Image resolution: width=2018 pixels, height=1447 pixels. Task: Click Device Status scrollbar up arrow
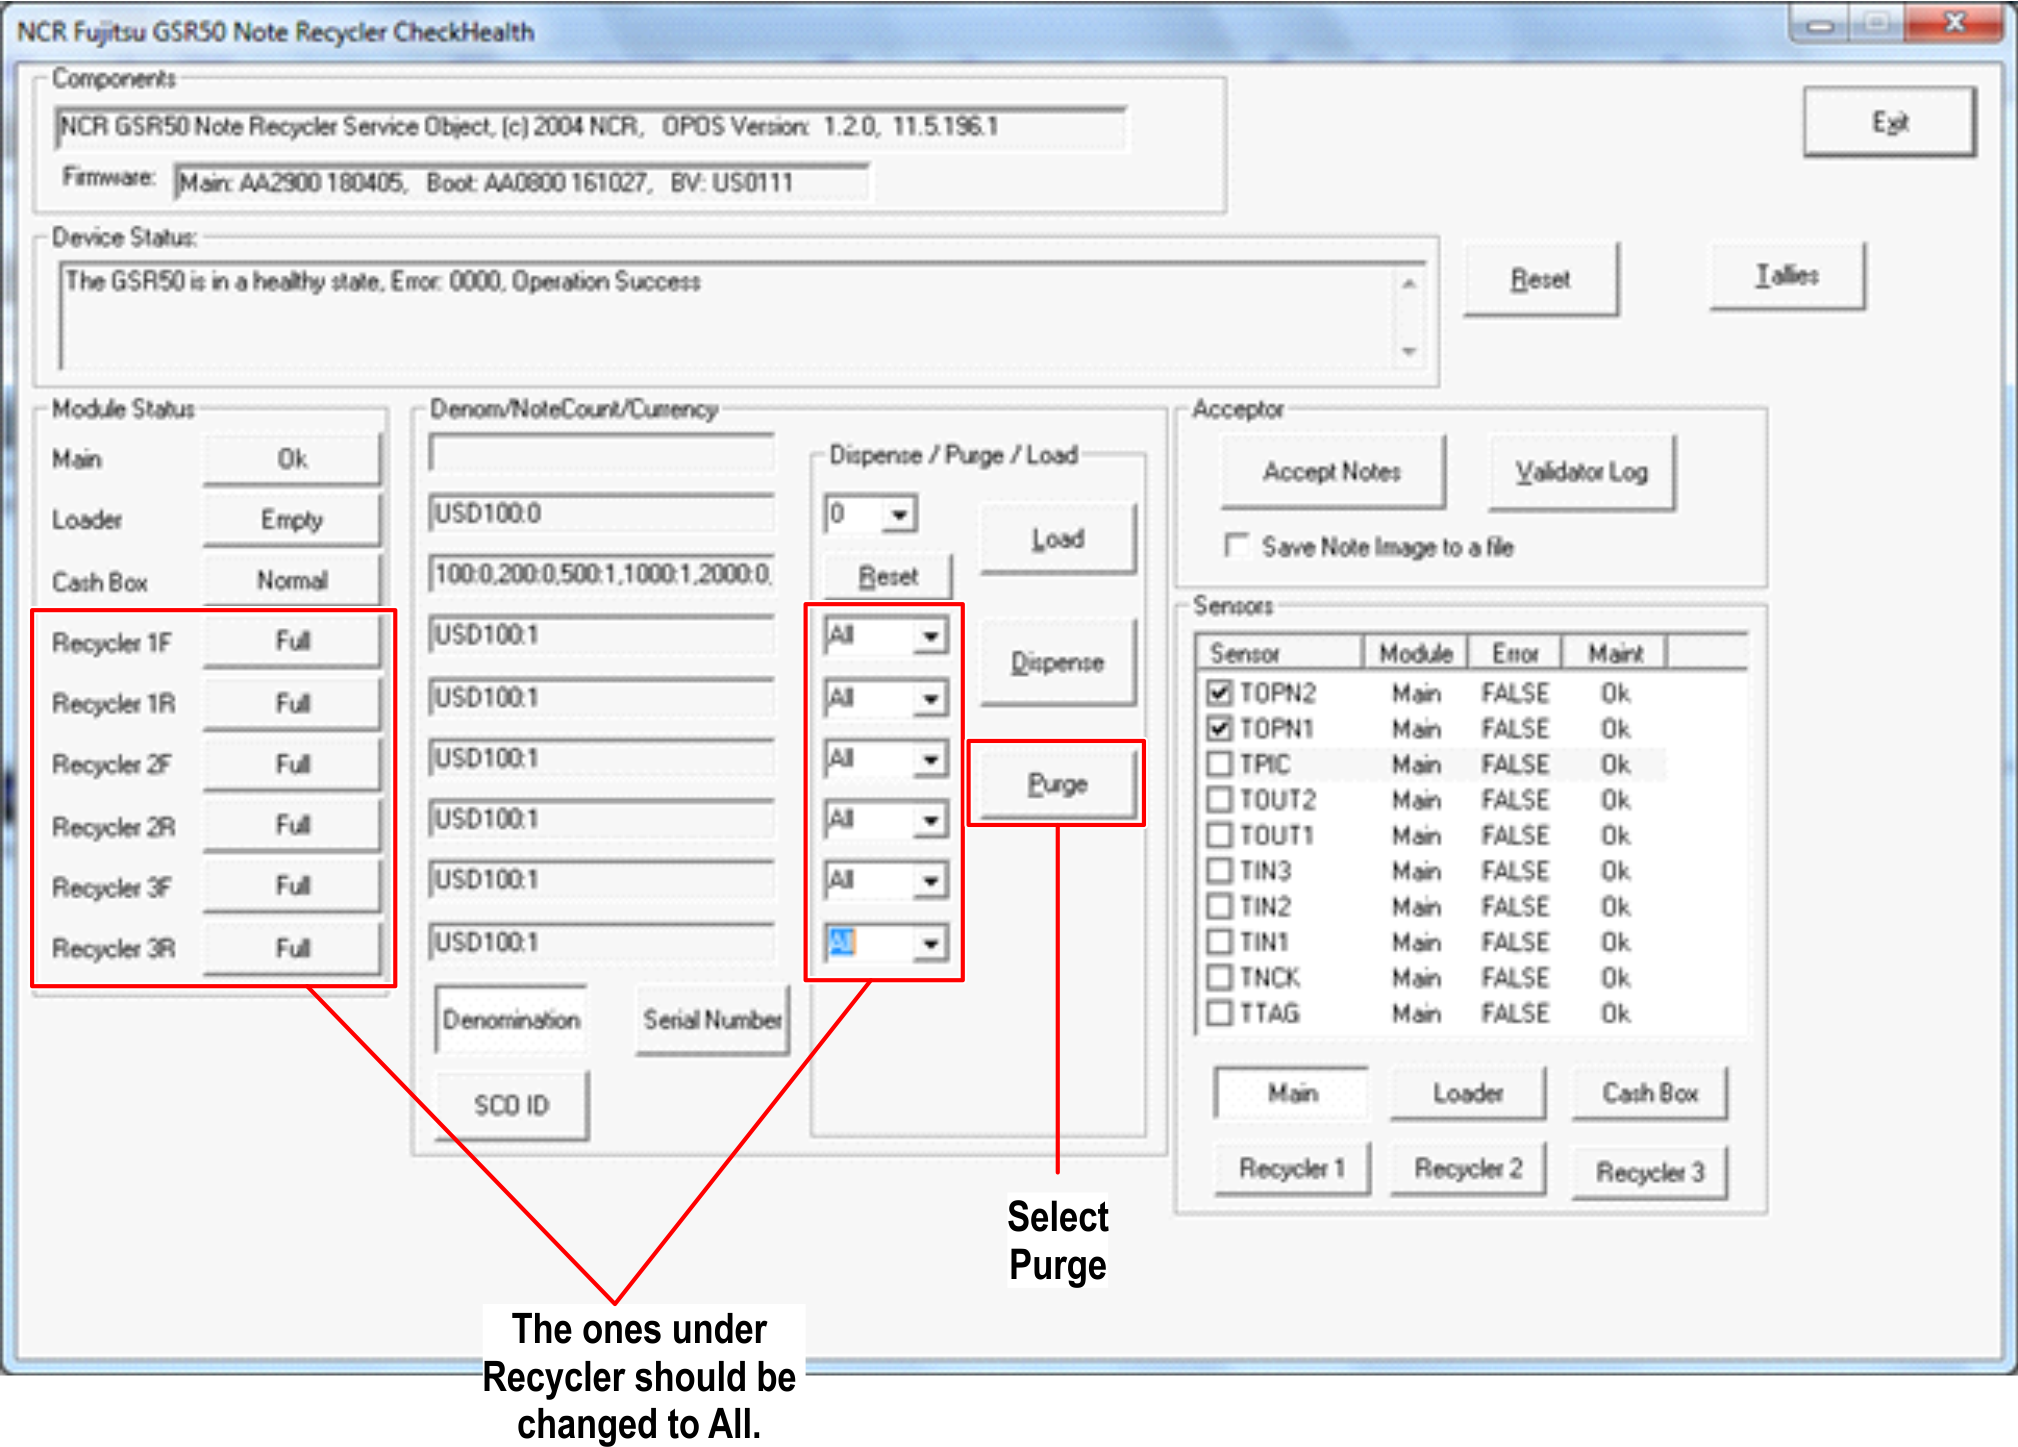pos(1409,283)
